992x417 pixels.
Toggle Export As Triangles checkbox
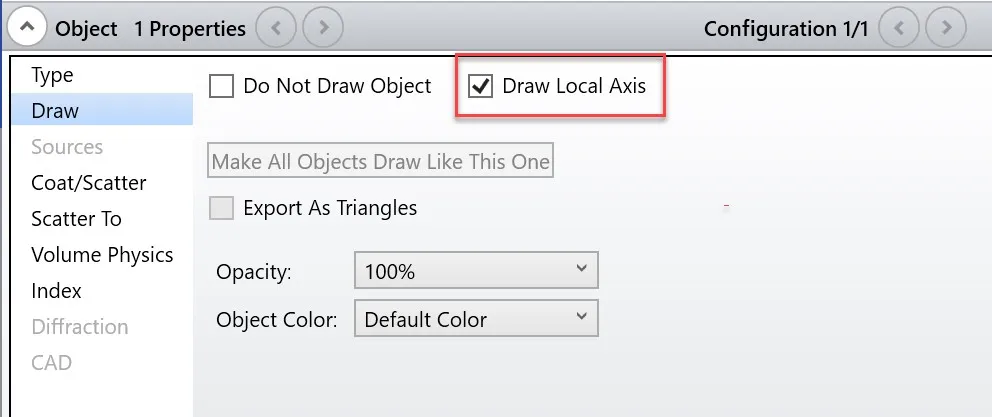coord(221,208)
